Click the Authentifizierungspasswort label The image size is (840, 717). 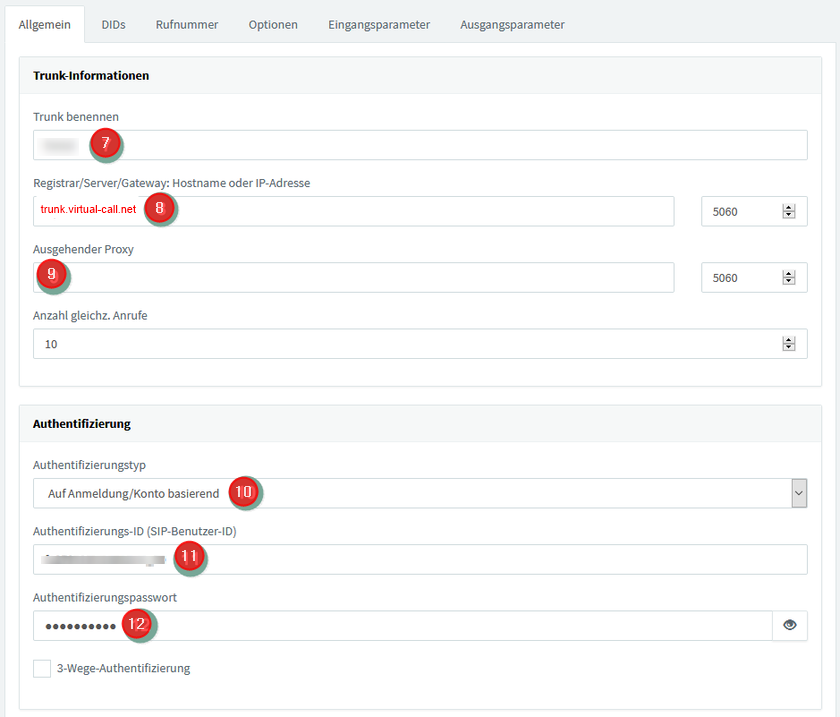(104, 598)
